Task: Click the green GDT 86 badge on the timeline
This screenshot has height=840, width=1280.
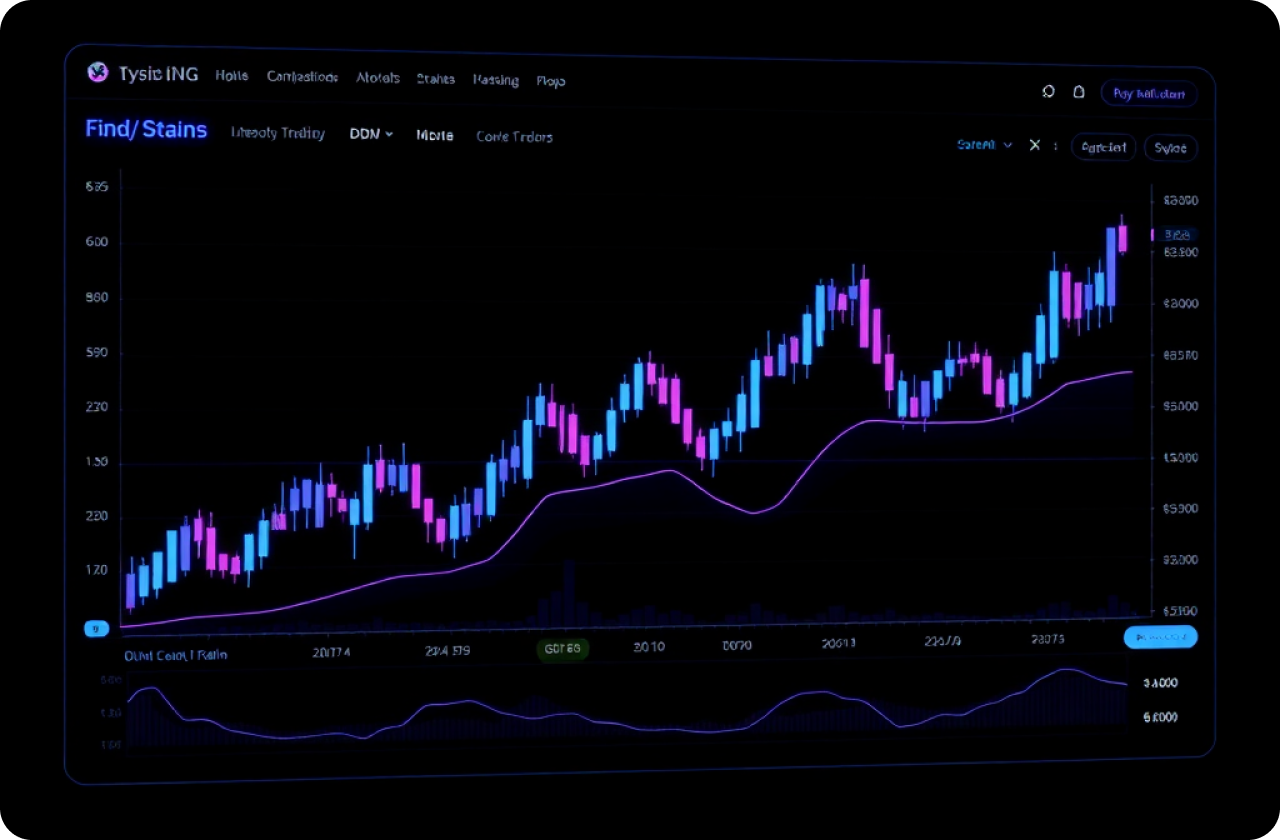Action: click(x=563, y=648)
